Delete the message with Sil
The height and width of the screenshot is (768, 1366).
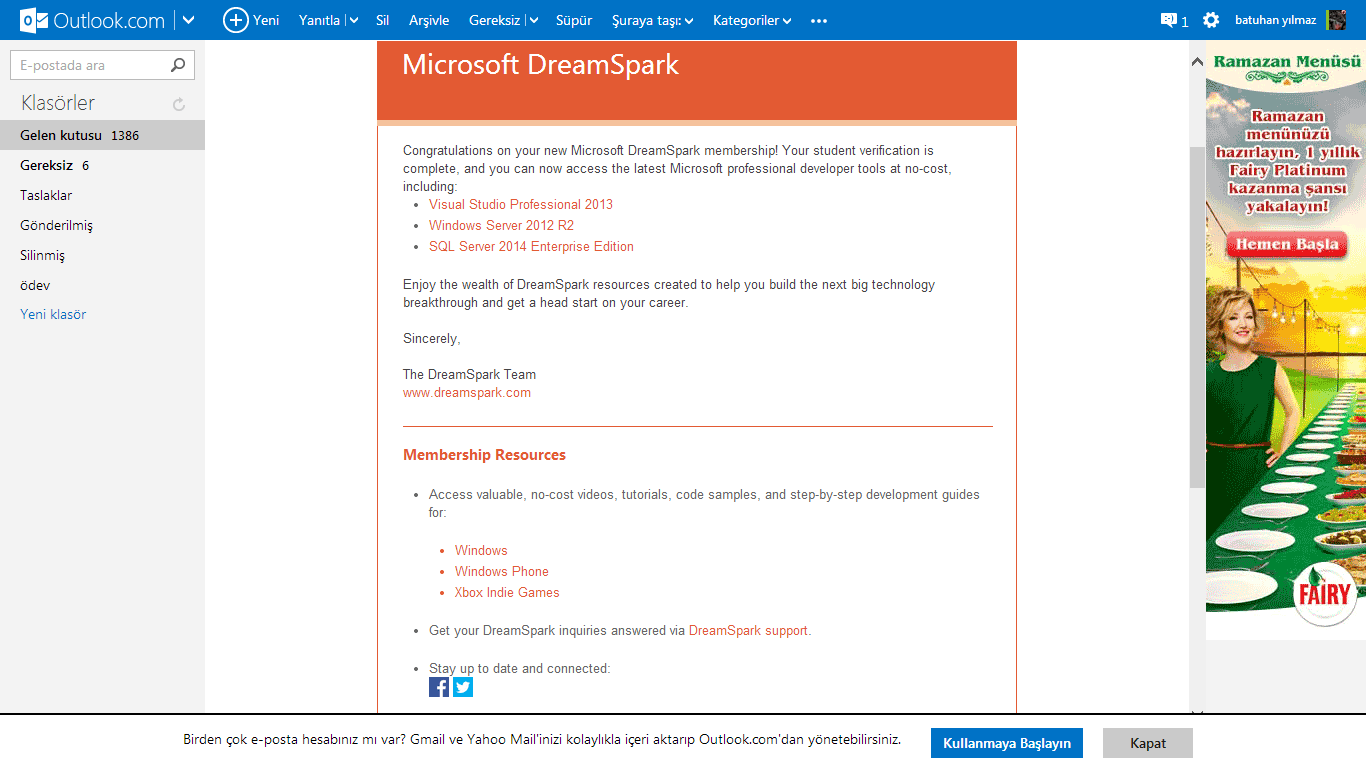[x=383, y=20]
